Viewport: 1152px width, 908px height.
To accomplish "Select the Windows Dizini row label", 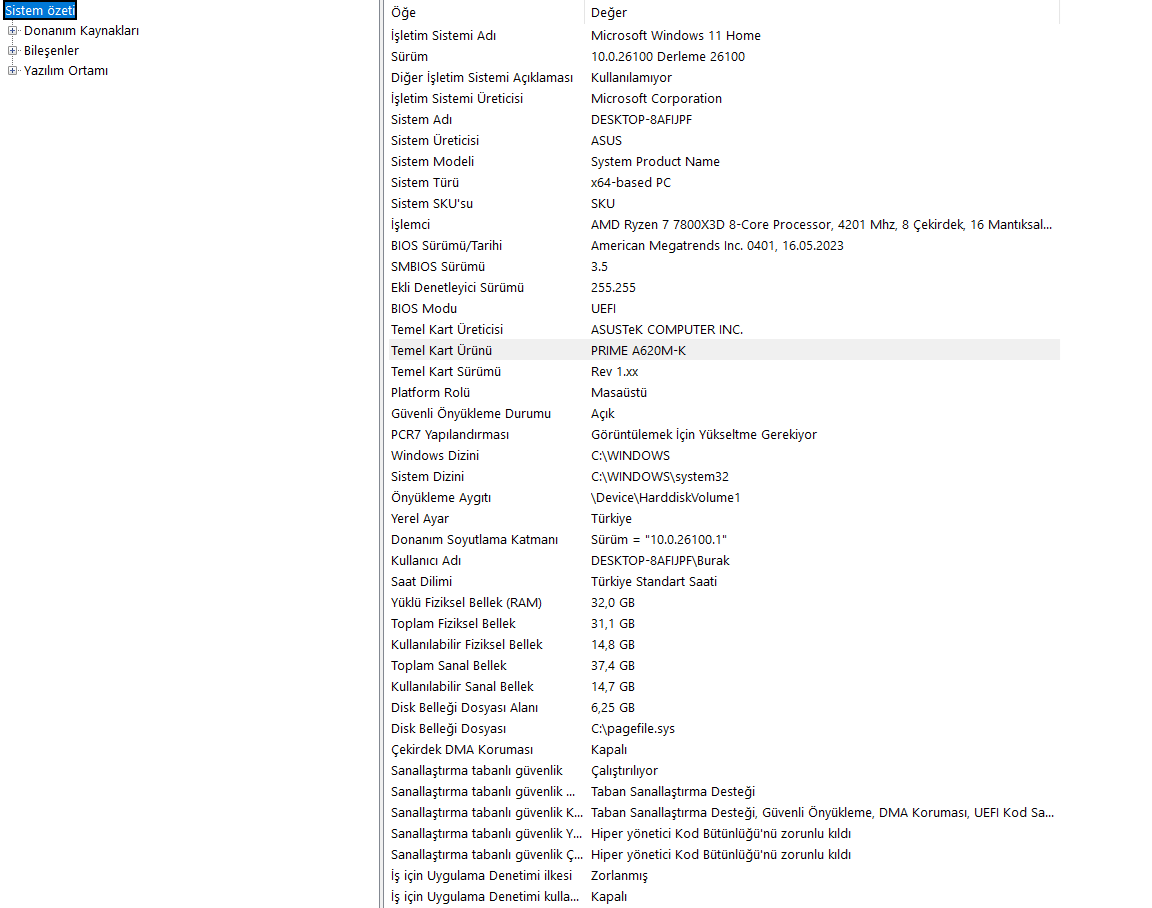I will [x=434, y=455].
